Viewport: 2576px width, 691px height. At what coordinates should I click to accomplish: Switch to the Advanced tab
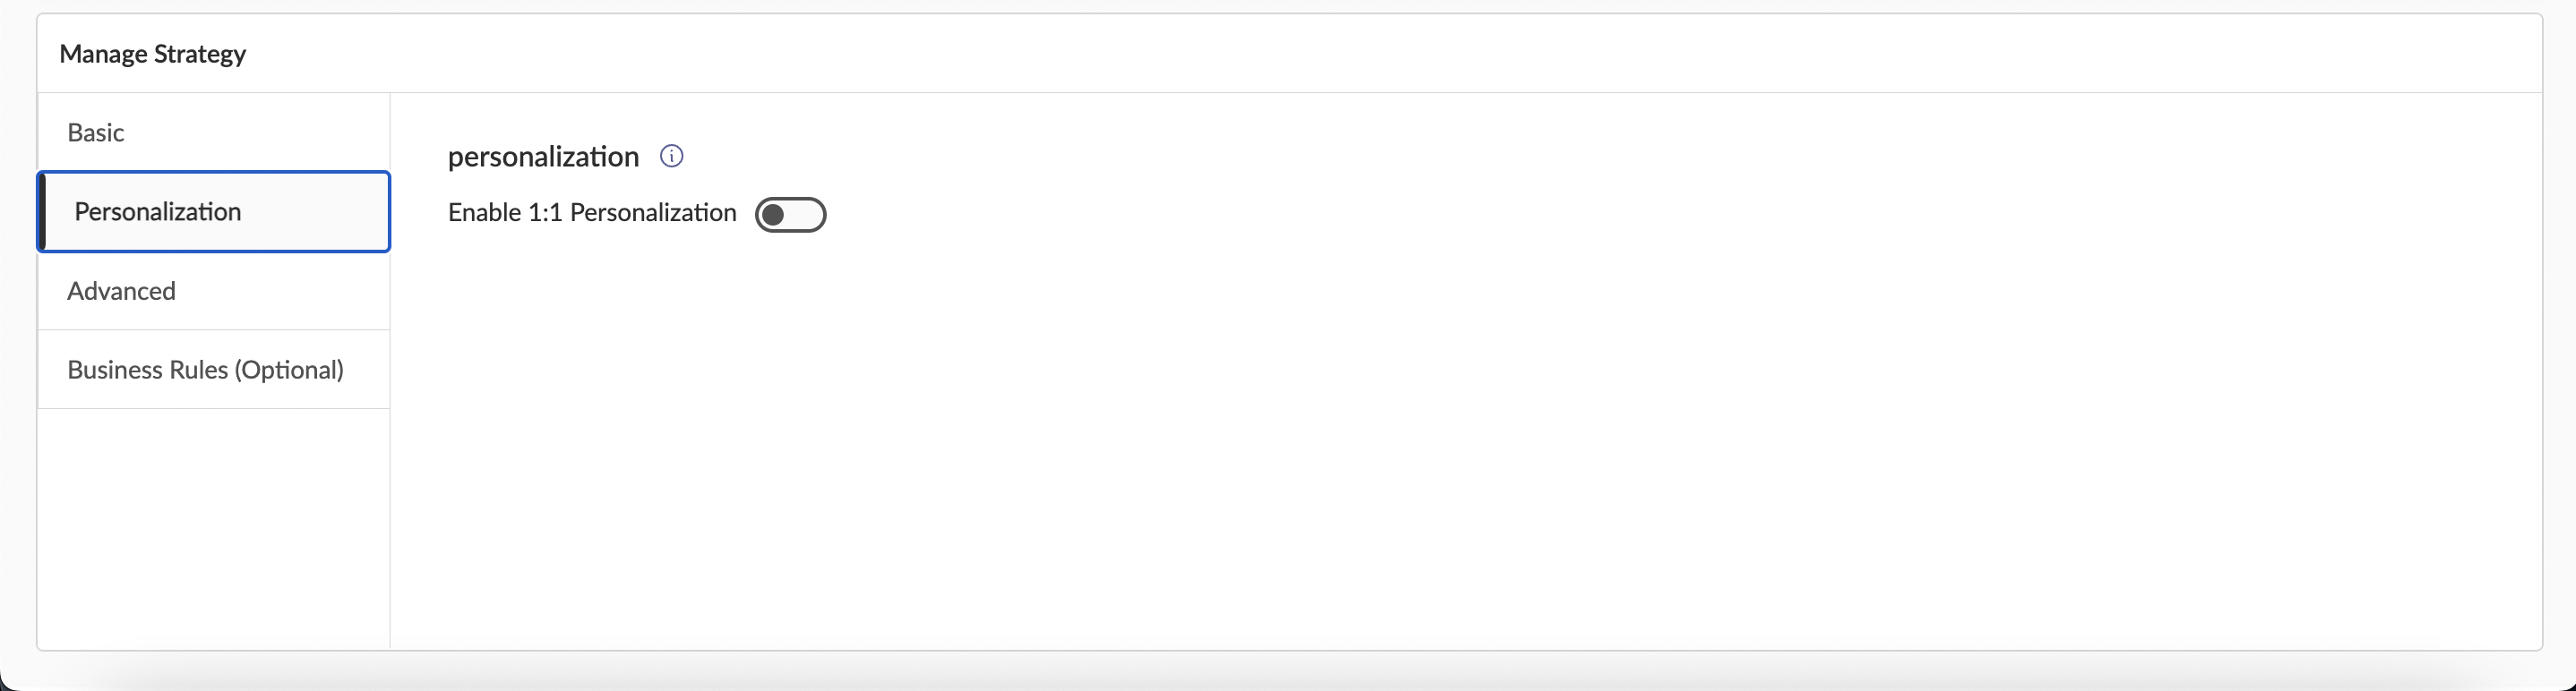click(x=121, y=291)
